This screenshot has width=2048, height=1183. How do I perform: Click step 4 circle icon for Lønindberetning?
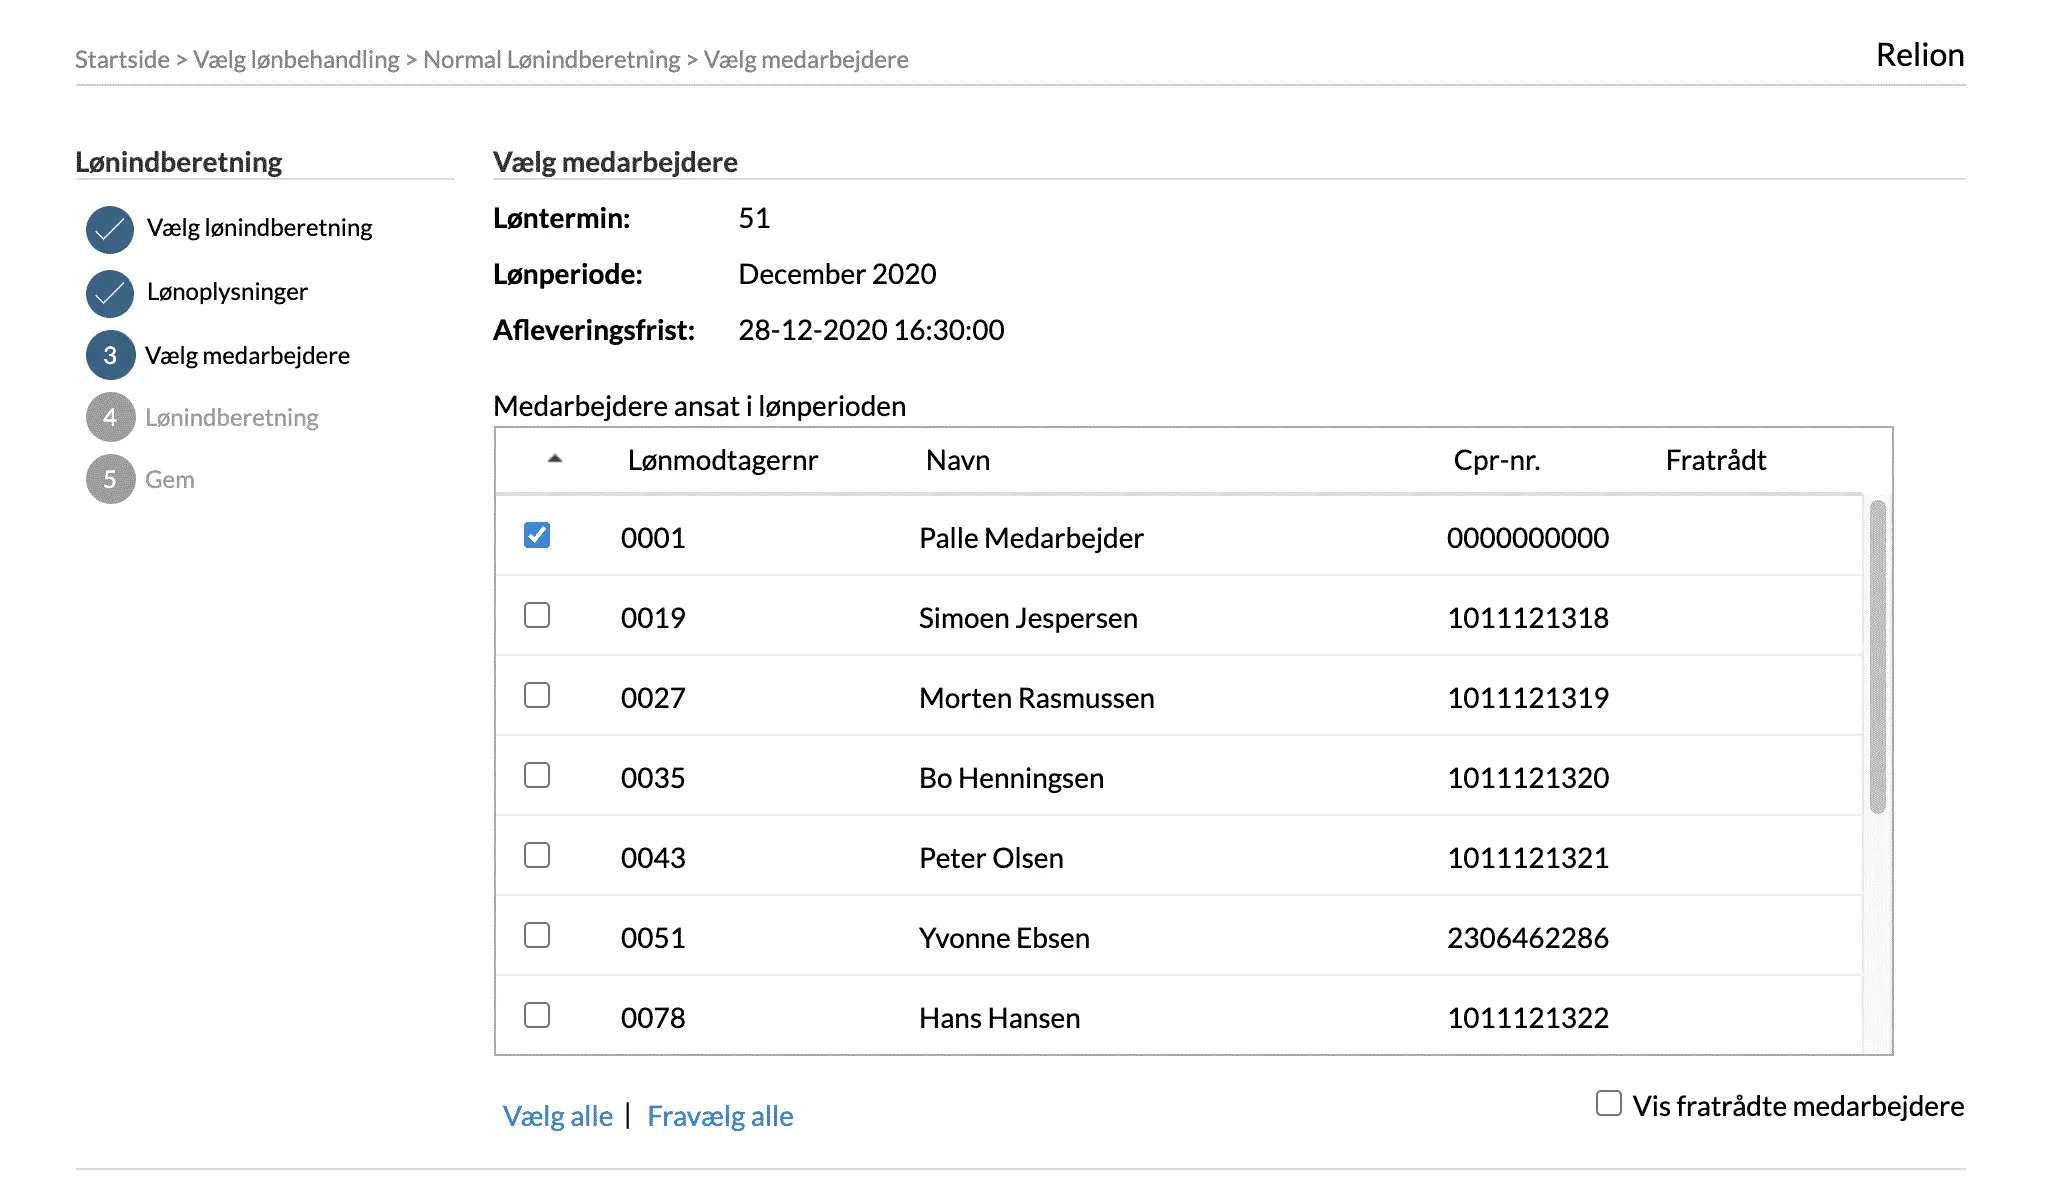point(110,417)
